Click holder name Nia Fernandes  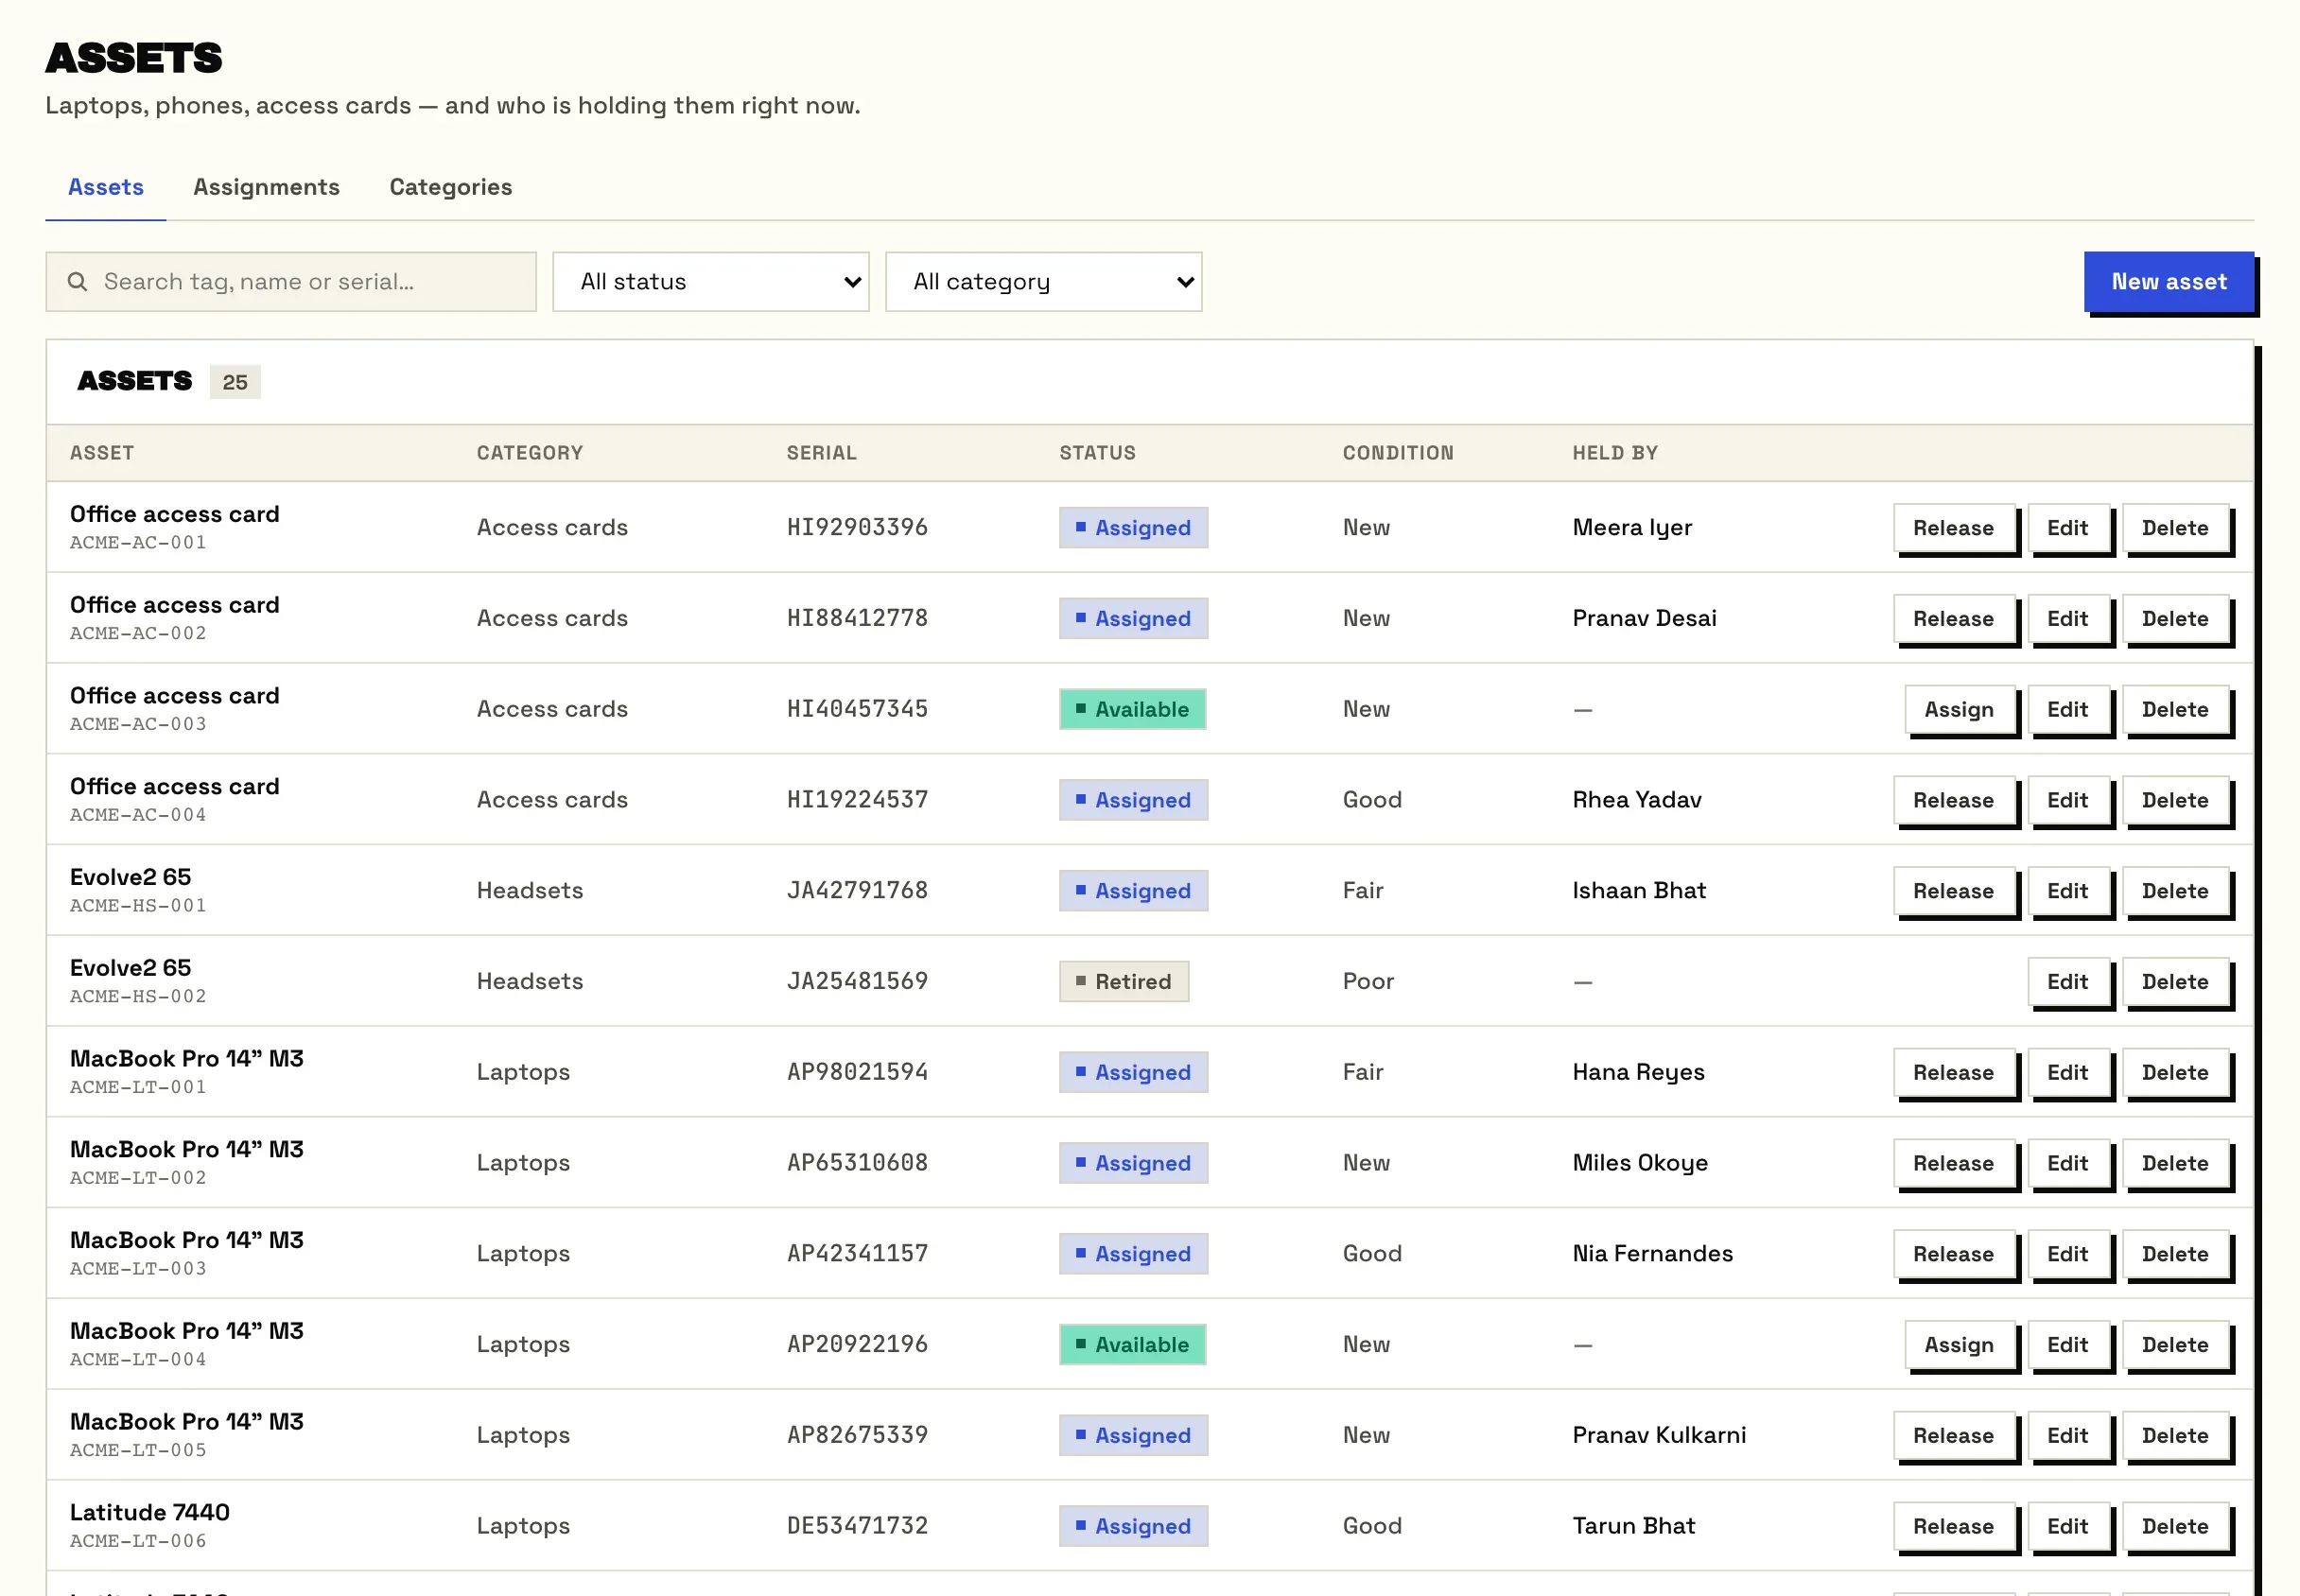click(1652, 1254)
